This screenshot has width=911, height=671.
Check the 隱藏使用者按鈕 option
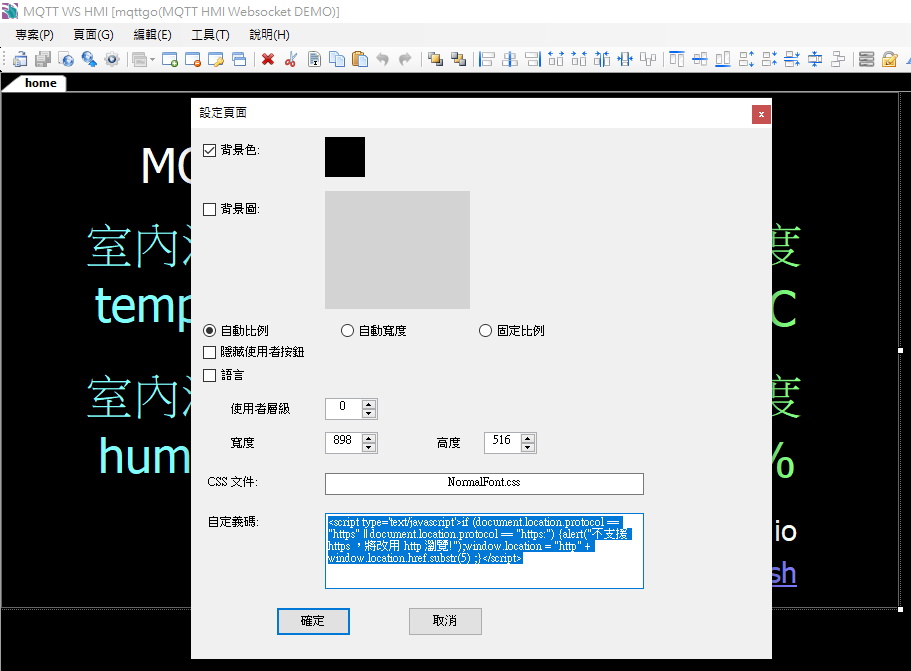point(209,353)
